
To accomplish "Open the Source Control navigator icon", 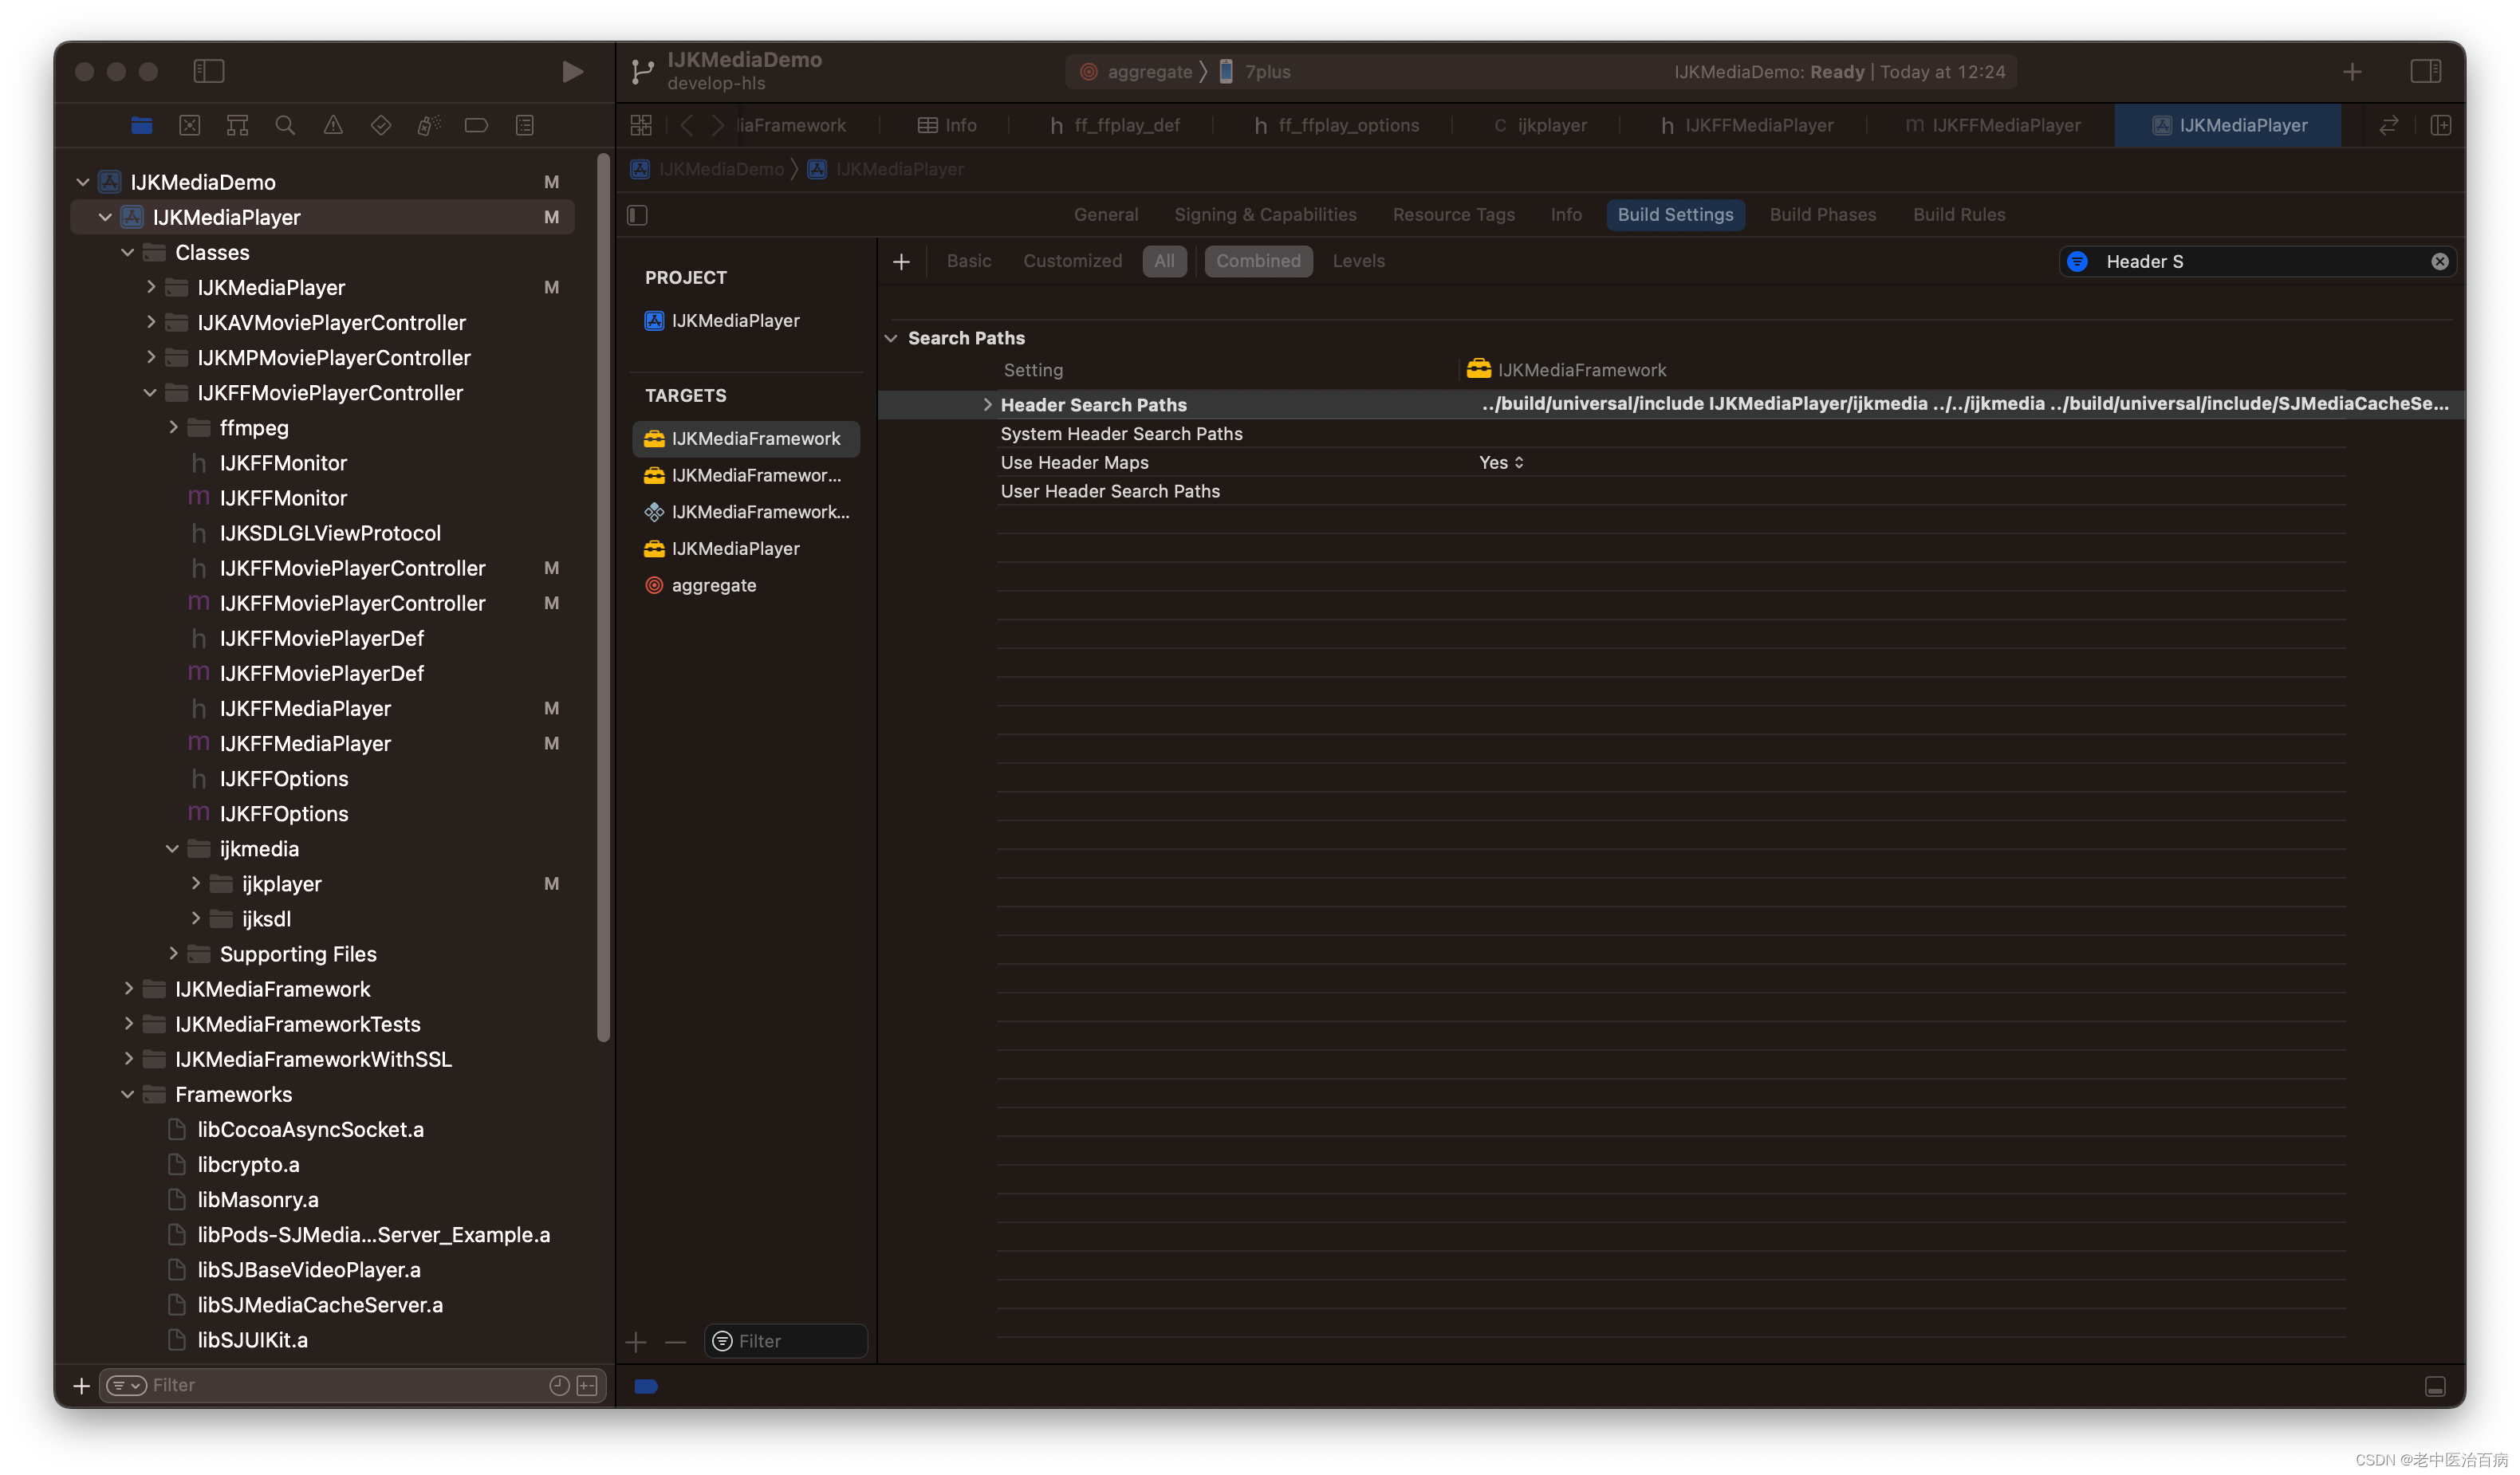I will point(190,125).
